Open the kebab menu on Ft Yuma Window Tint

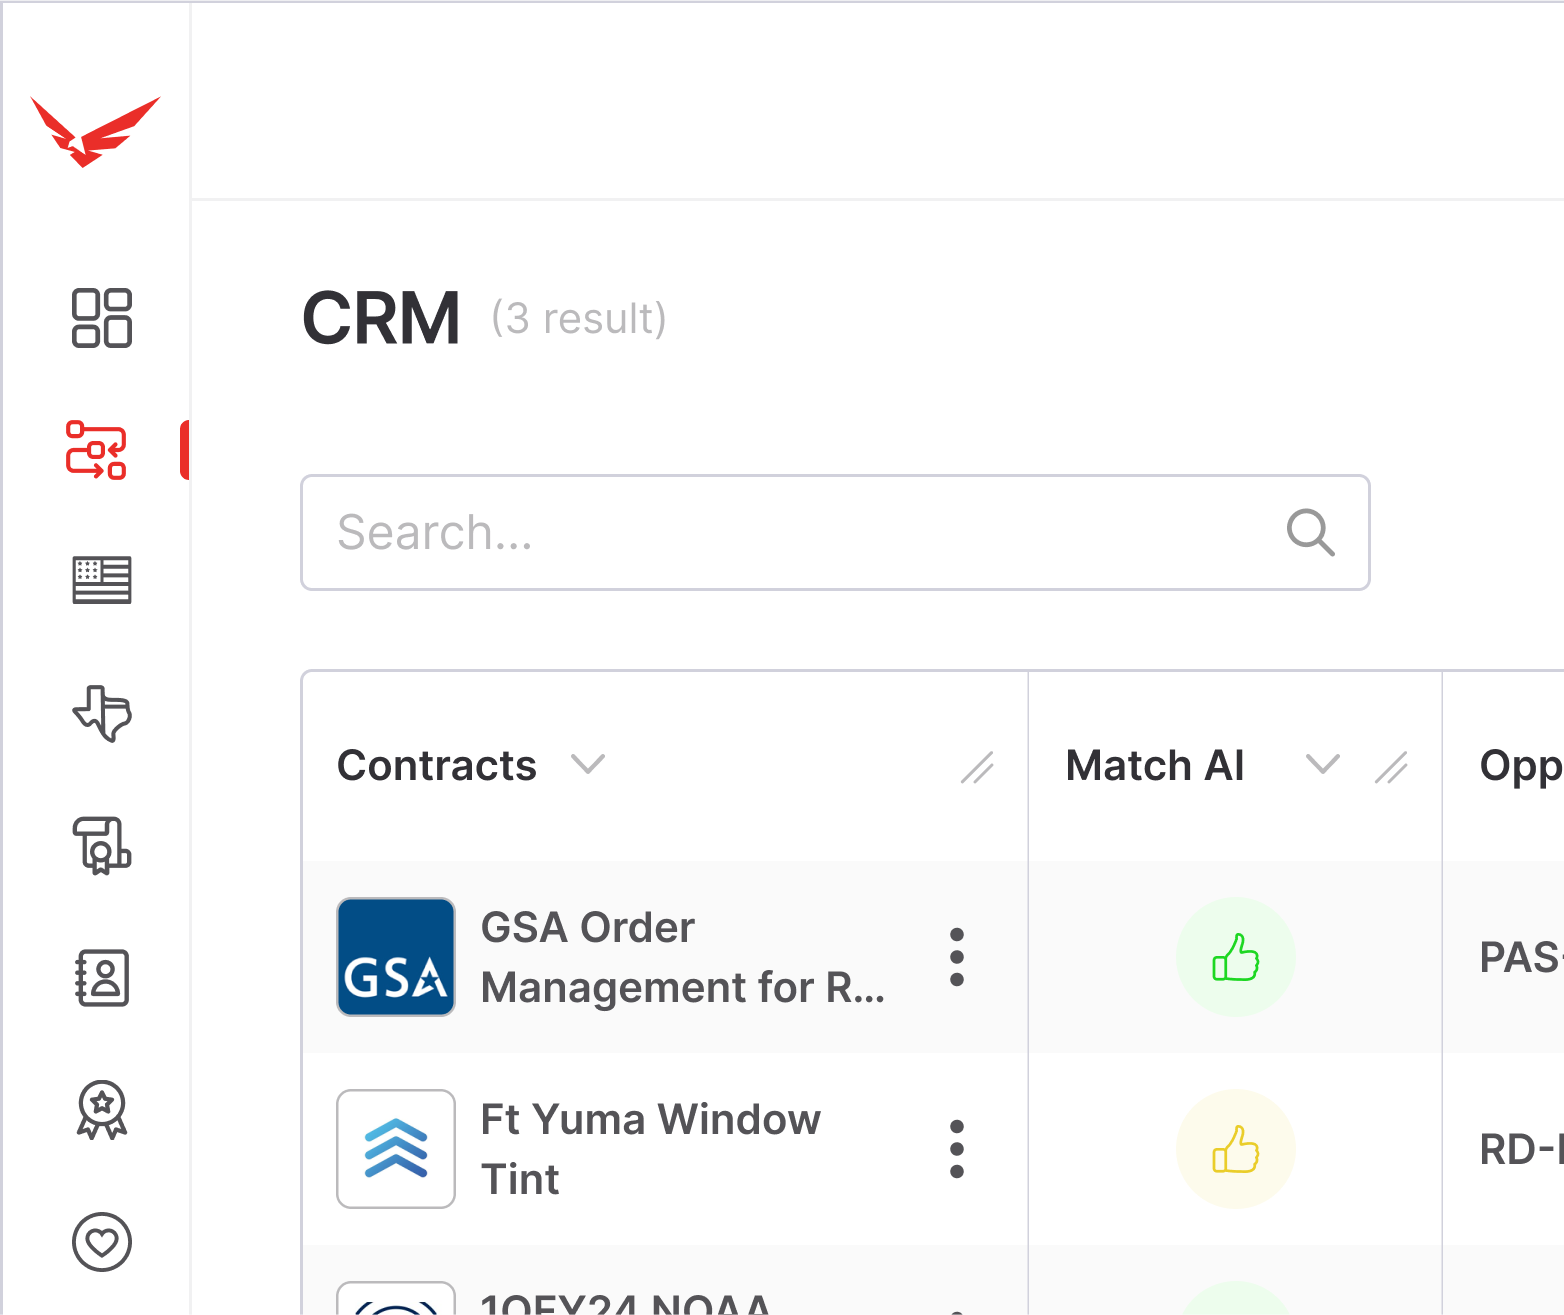point(957,1148)
